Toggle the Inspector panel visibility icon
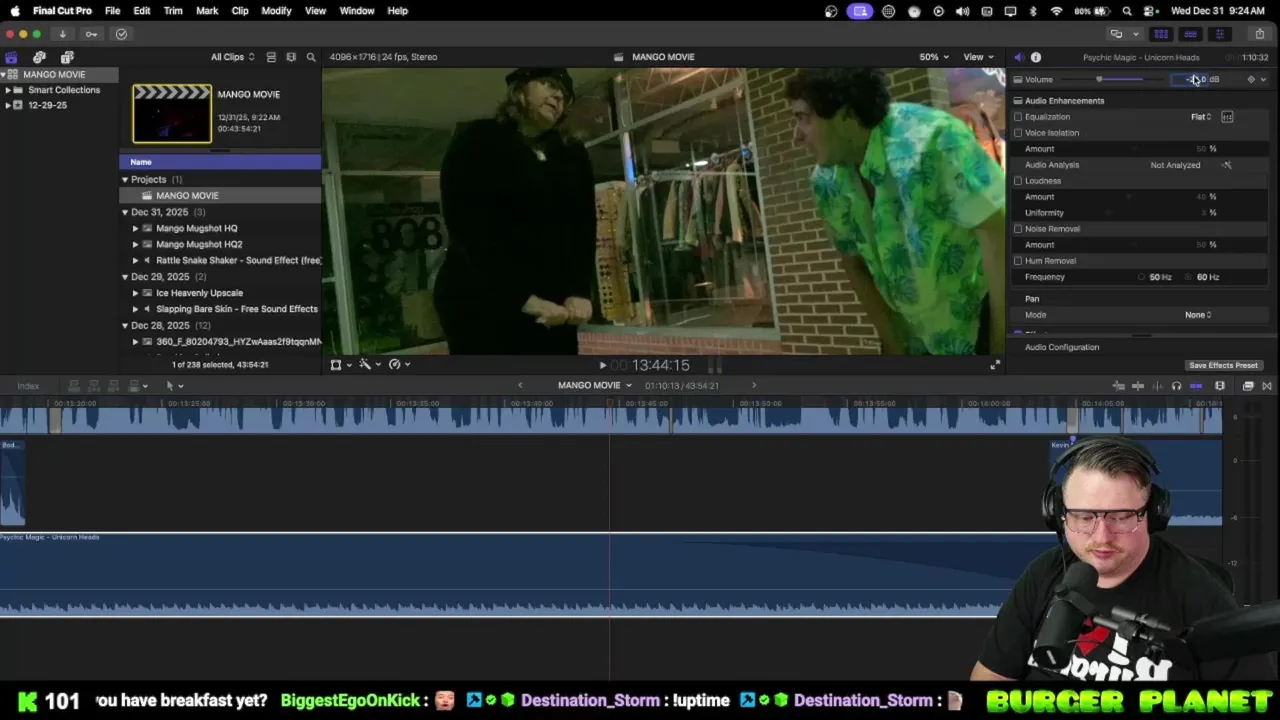1280x720 pixels. pyautogui.click(x=1219, y=34)
